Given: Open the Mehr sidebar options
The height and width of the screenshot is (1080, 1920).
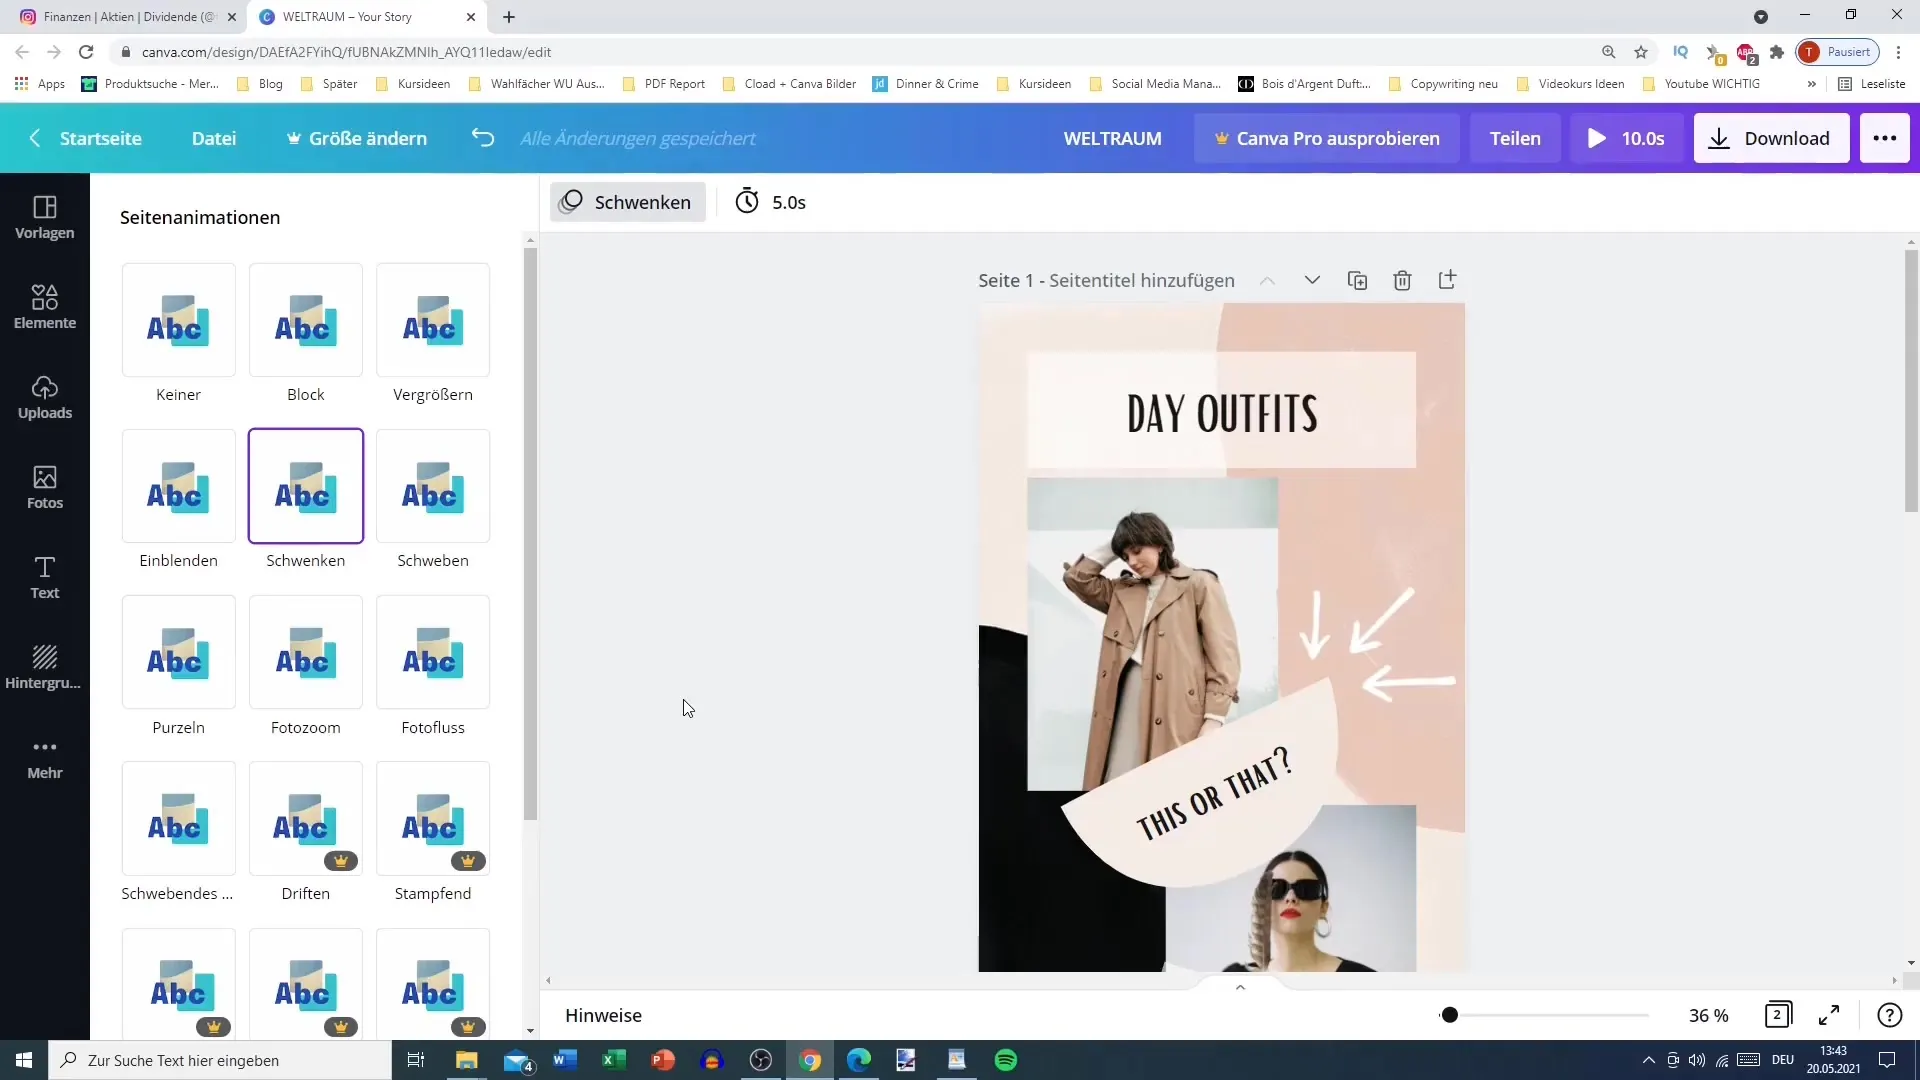Looking at the screenshot, I should 45,758.
